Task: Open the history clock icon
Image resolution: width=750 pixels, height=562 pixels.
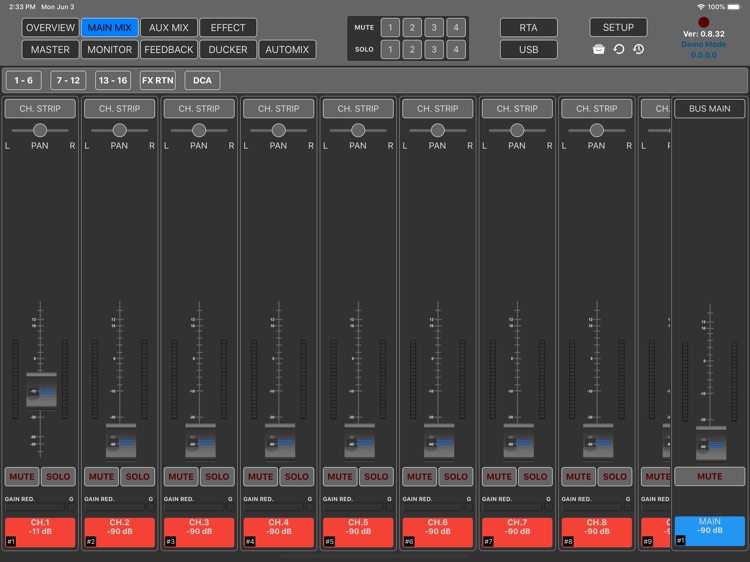Action: tap(638, 49)
